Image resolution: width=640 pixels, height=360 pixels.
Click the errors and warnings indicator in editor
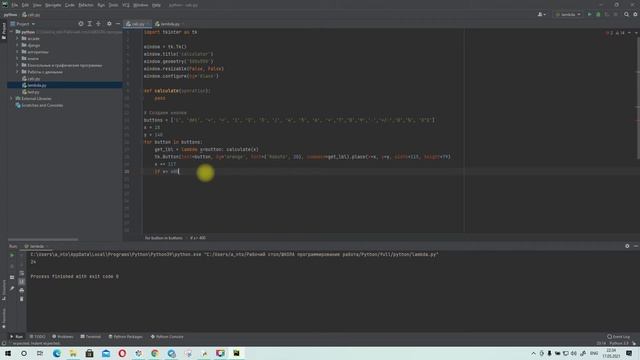(x=616, y=33)
